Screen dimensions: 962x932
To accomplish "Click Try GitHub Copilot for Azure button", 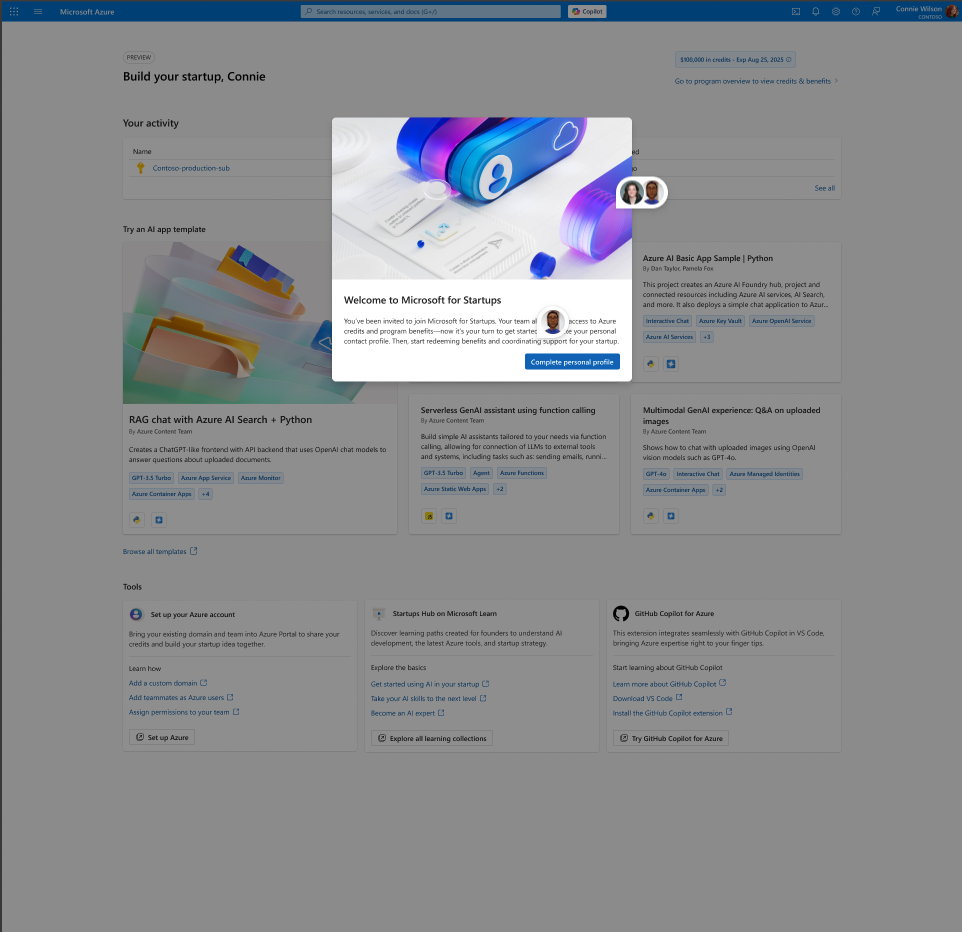I will [671, 739].
